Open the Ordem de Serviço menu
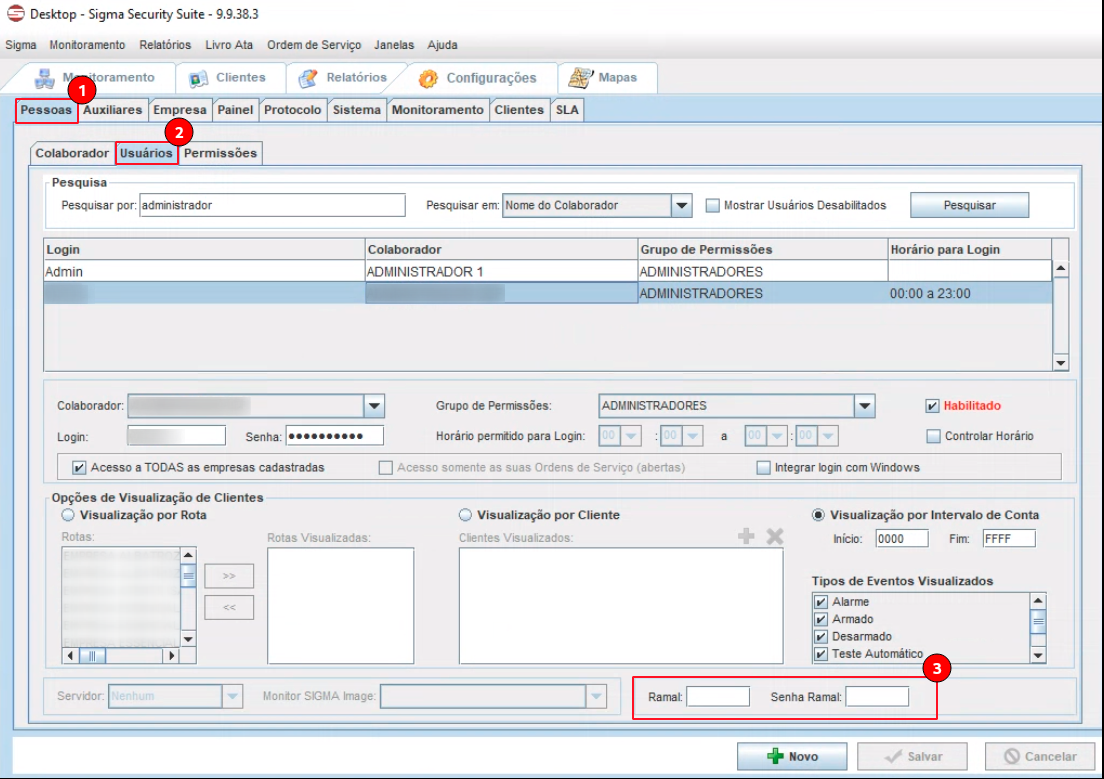1104x779 pixels. pyautogui.click(x=314, y=45)
